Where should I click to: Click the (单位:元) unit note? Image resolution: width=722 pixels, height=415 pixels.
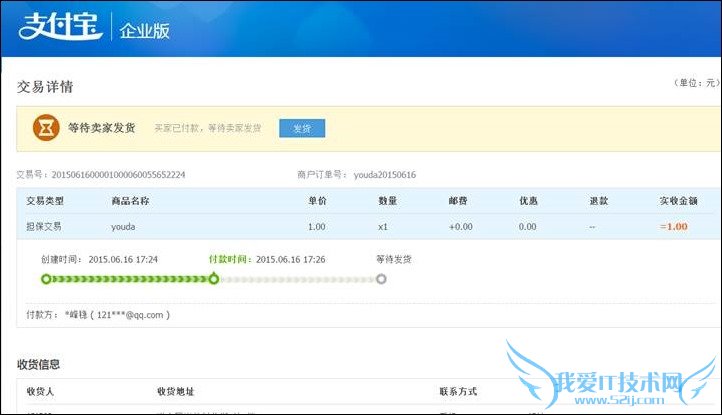(697, 83)
